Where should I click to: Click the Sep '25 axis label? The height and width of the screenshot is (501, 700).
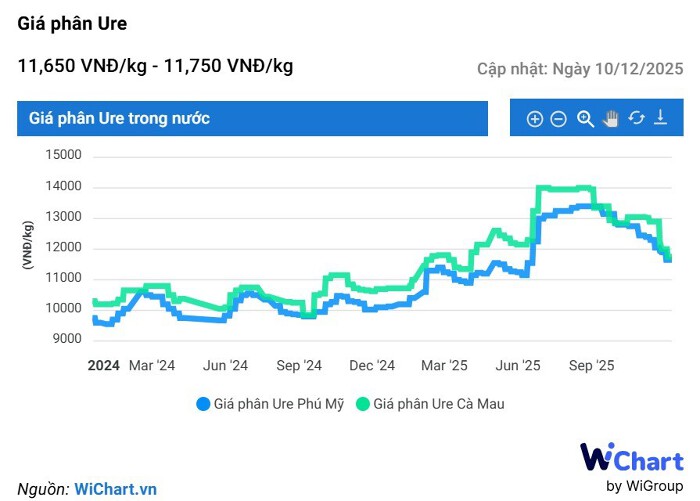tap(592, 365)
